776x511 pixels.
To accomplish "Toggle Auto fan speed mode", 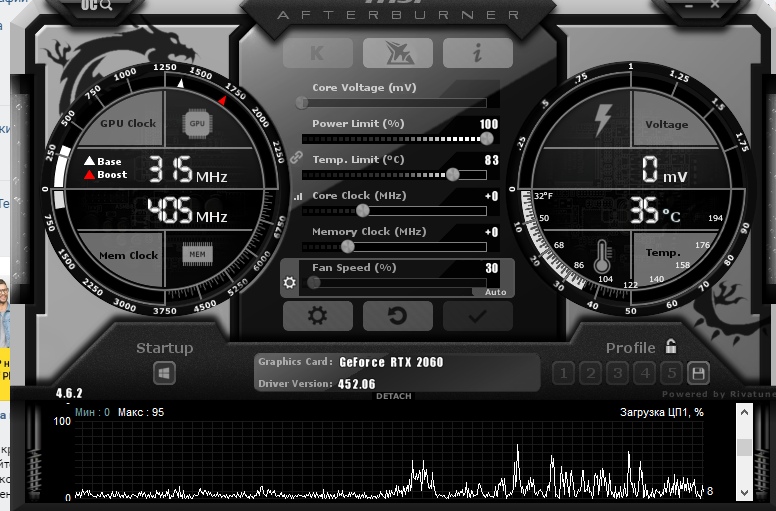I will pyautogui.click(x=495, y=292).
